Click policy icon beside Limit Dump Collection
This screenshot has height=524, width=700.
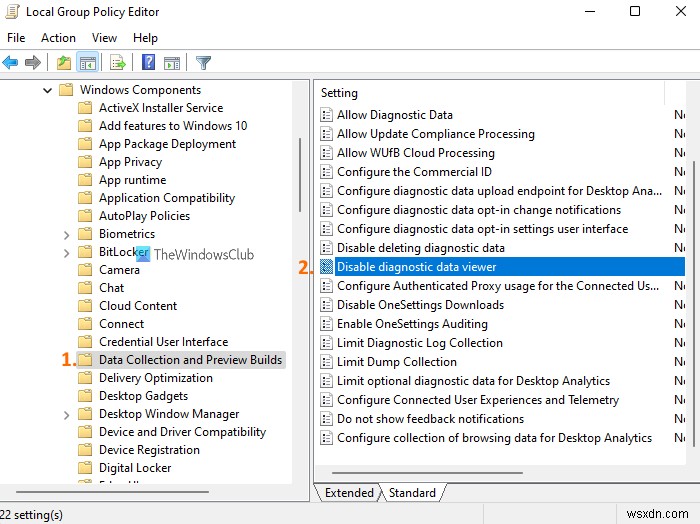(x=326, y=362)
